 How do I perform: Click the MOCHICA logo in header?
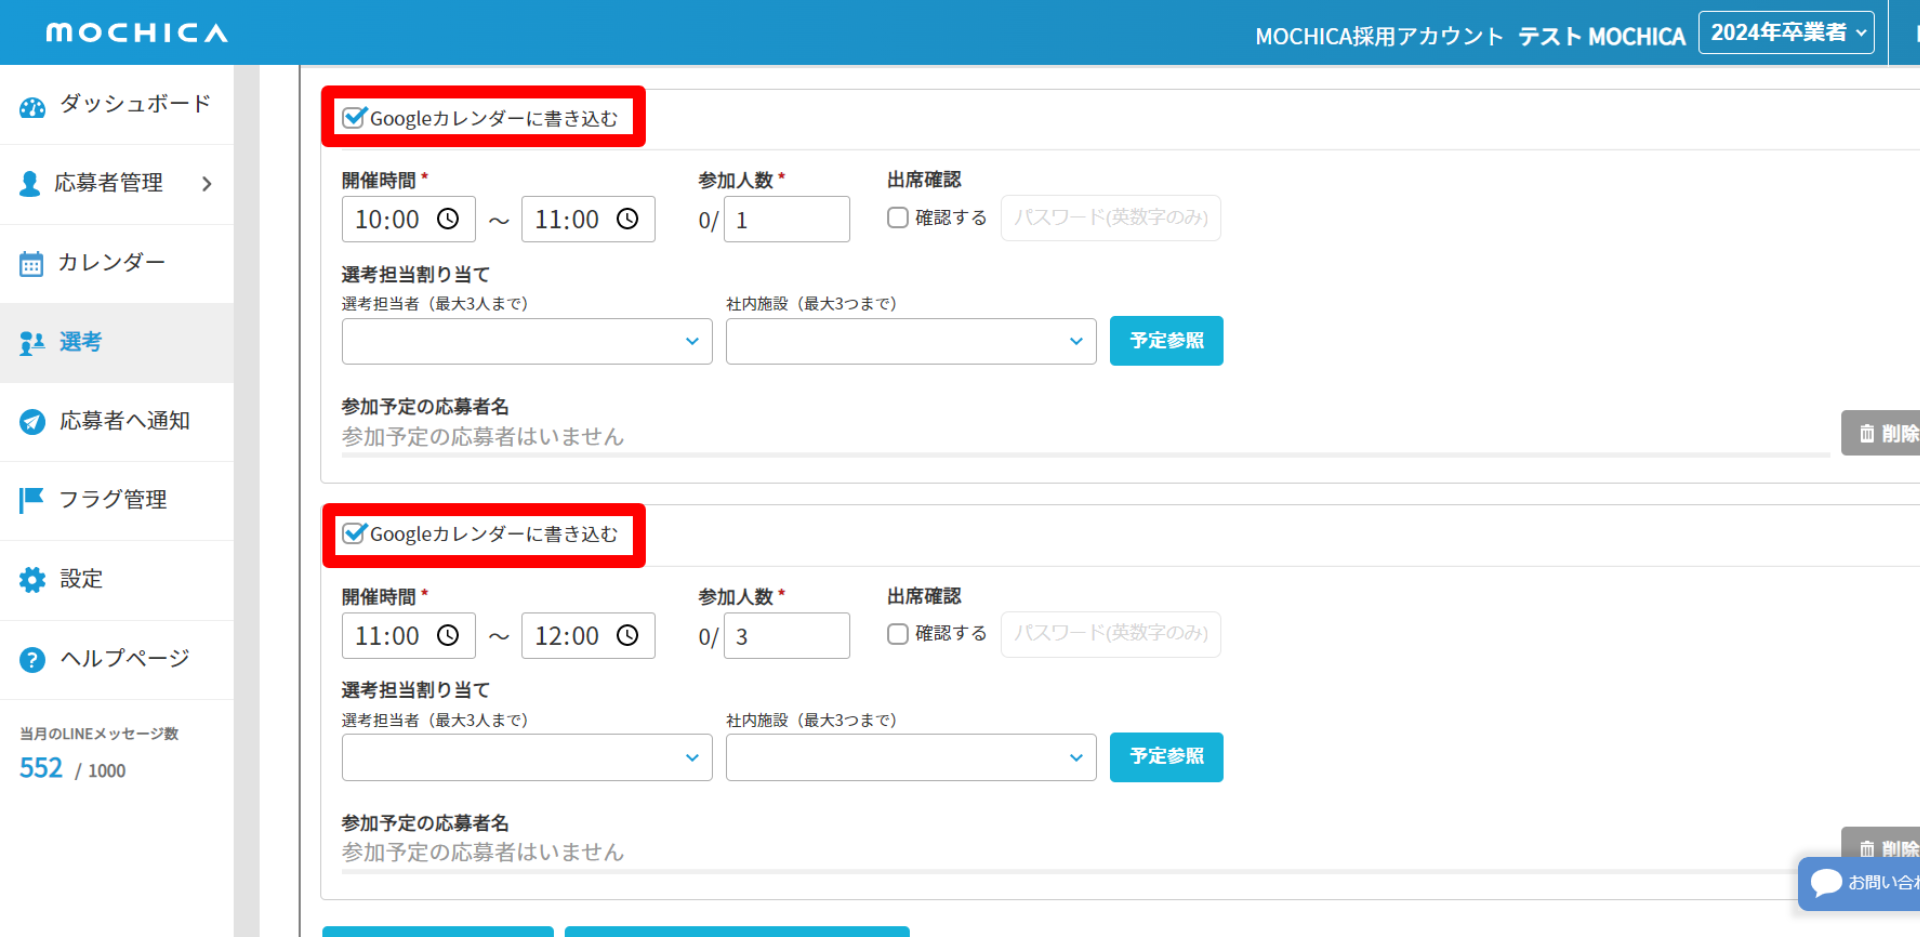tap(137, 33)
